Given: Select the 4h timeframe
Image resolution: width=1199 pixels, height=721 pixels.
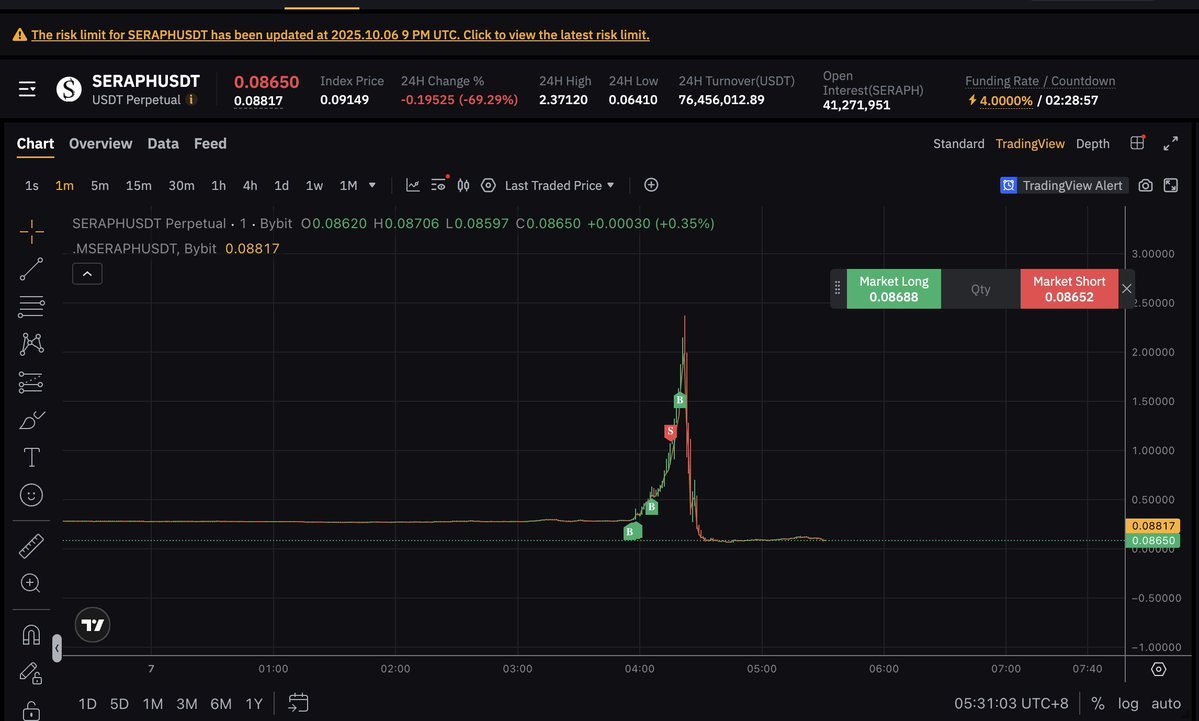Looking at the screenshot, I should click(250, 185).
